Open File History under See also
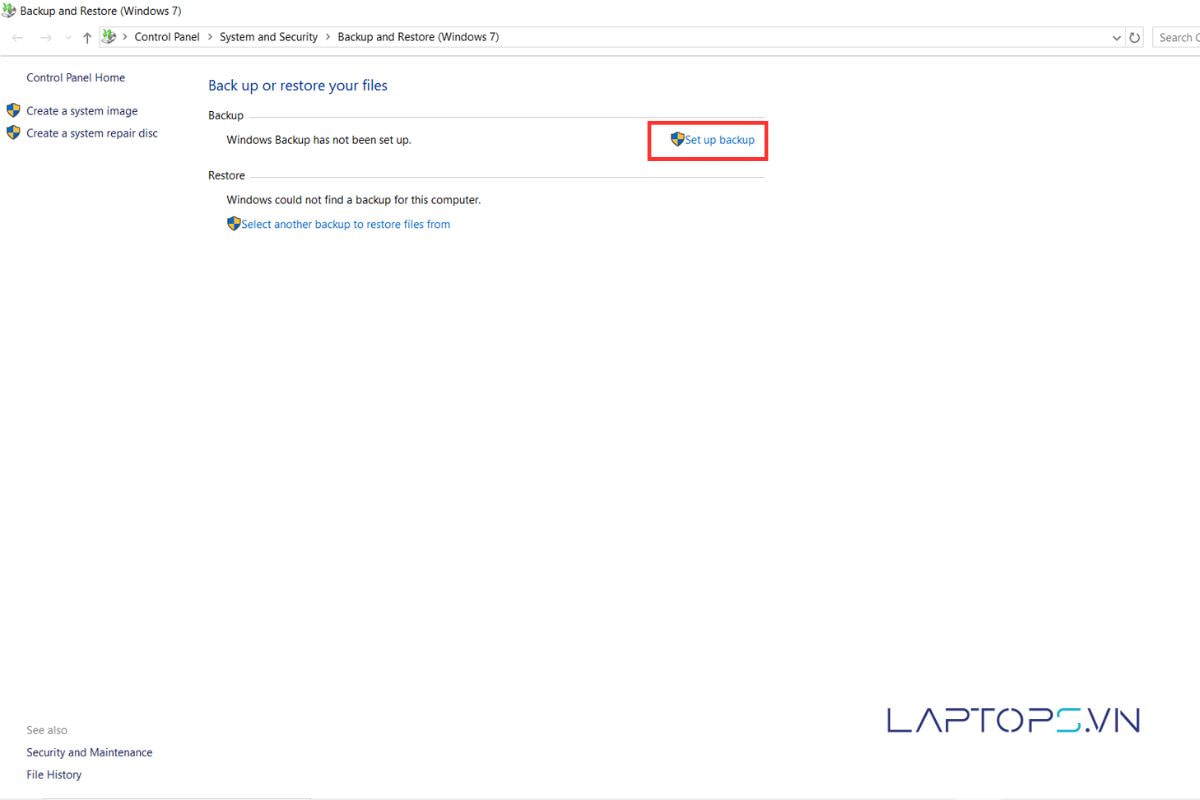 (x=54, y=775)
